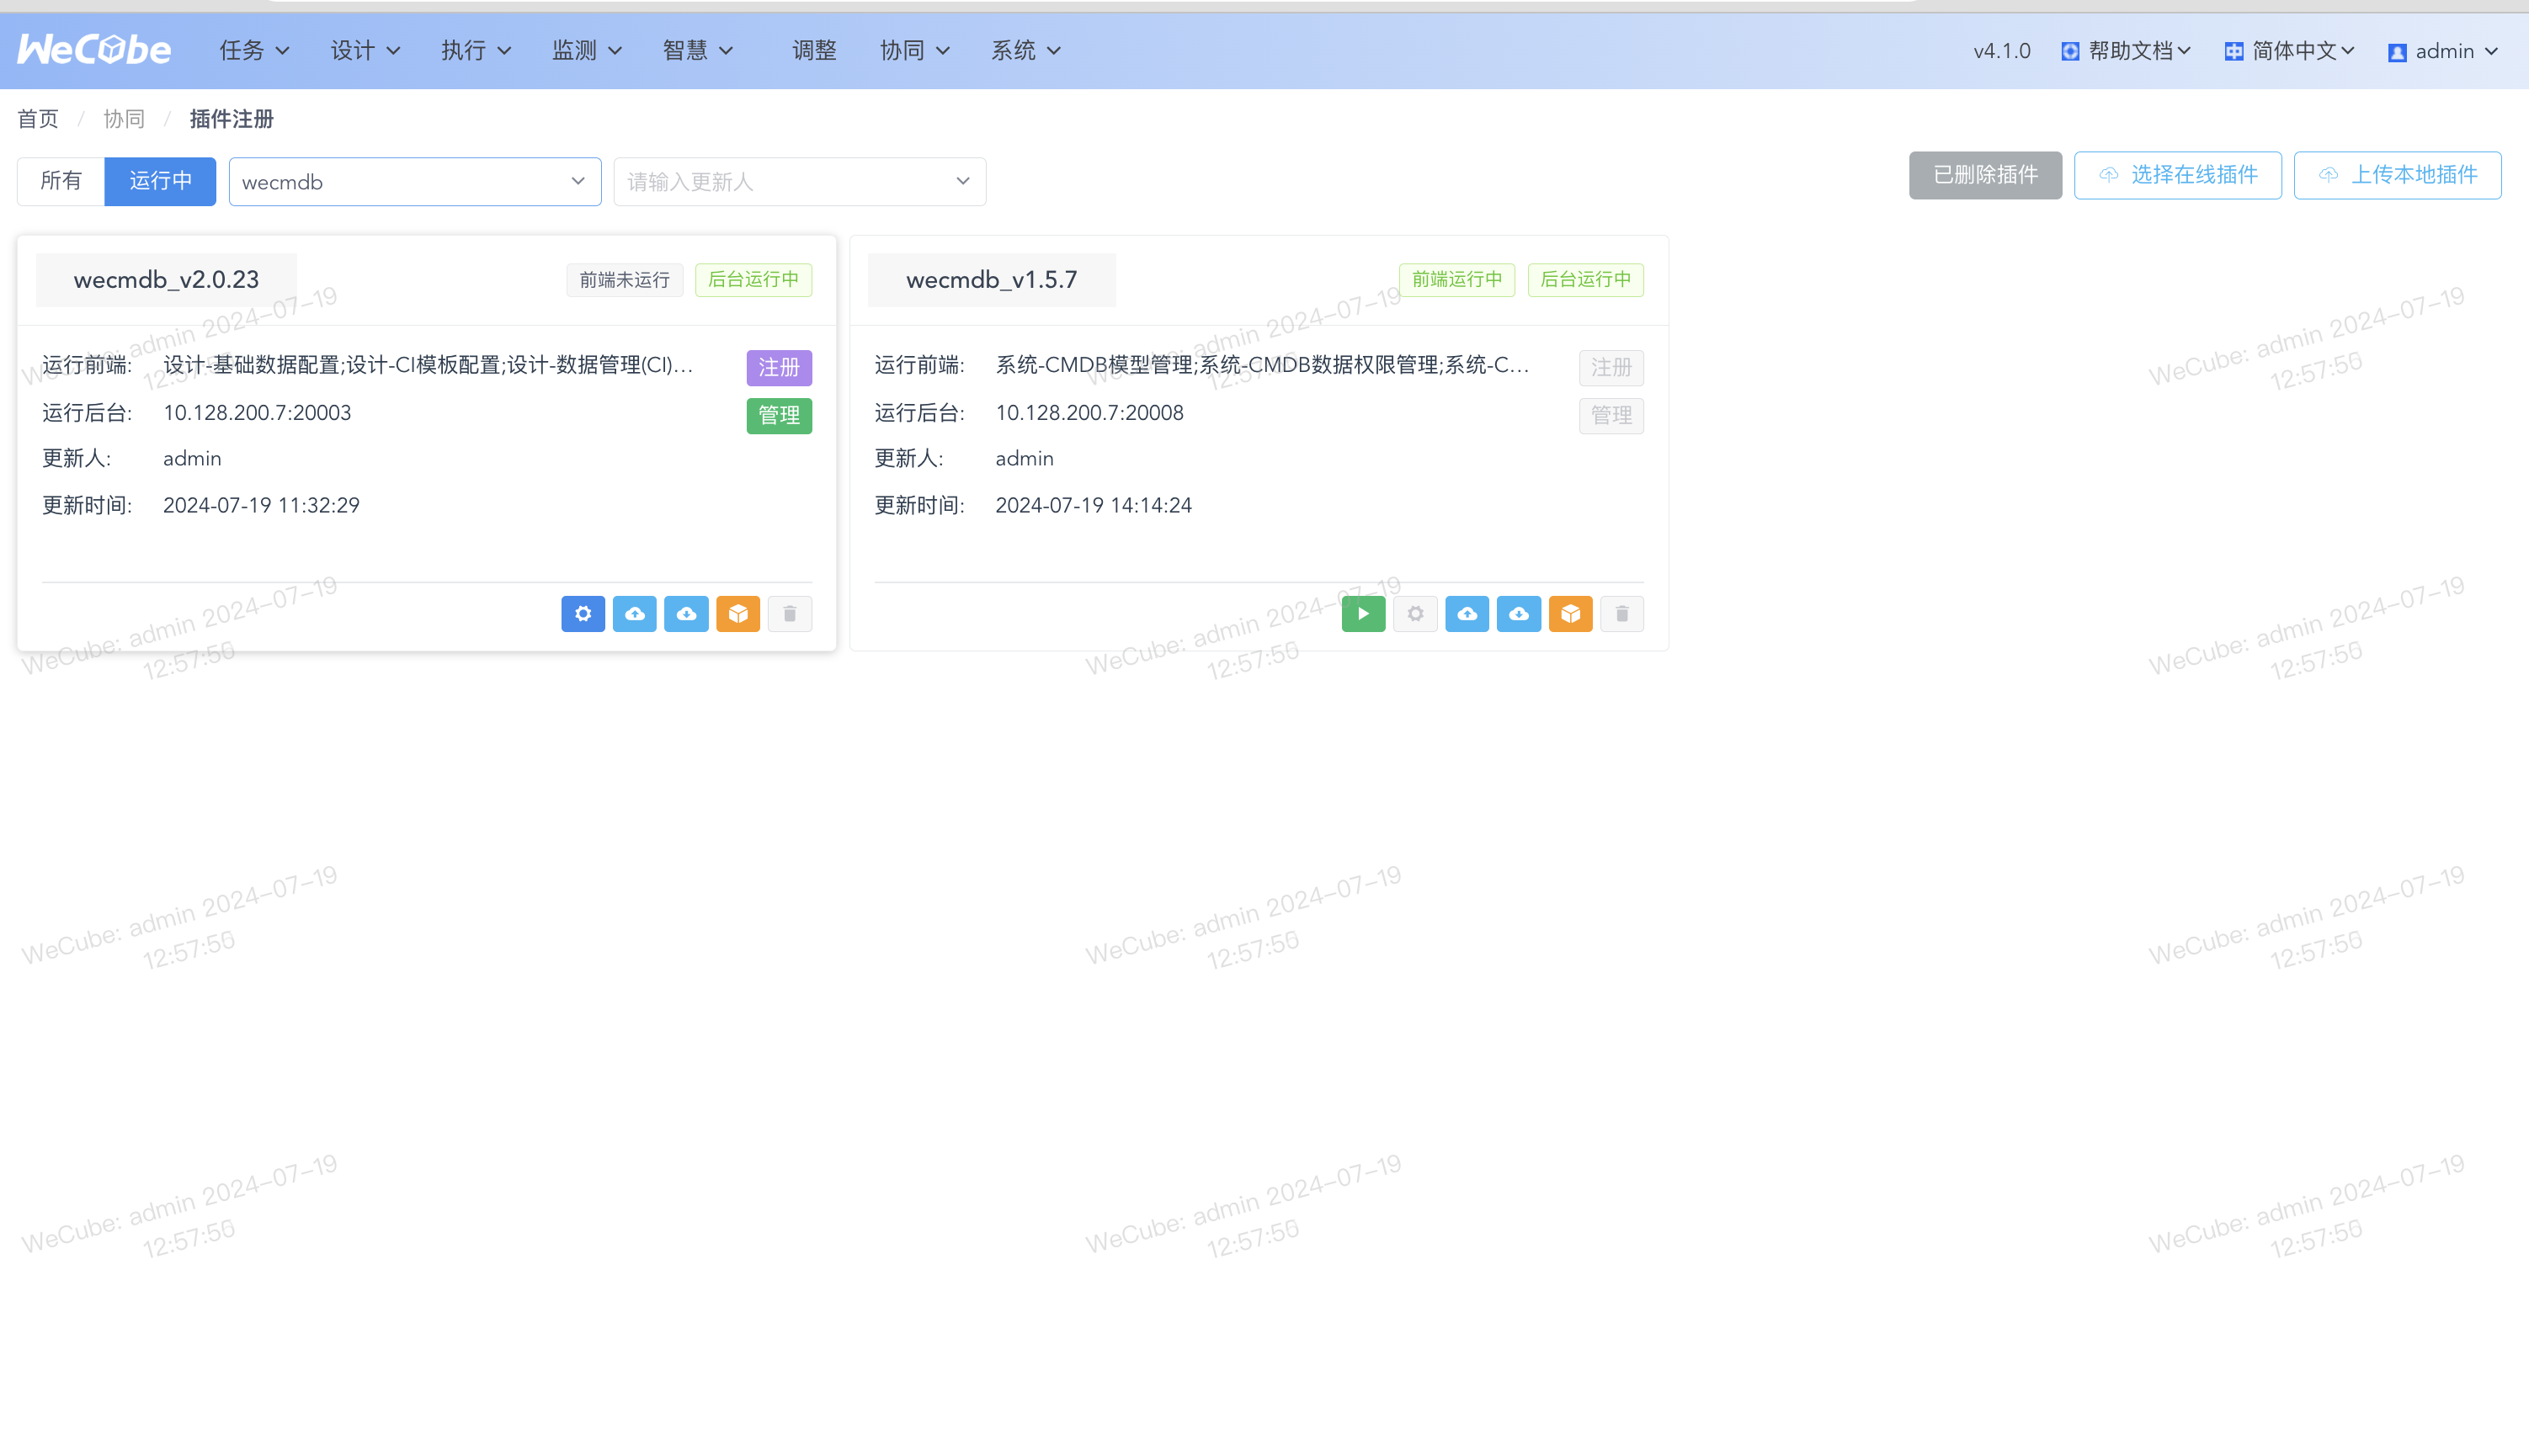Viewport: 2529px width, 1456px height.
Task: Click the help docs icon in header
Action: [2070, 51]
